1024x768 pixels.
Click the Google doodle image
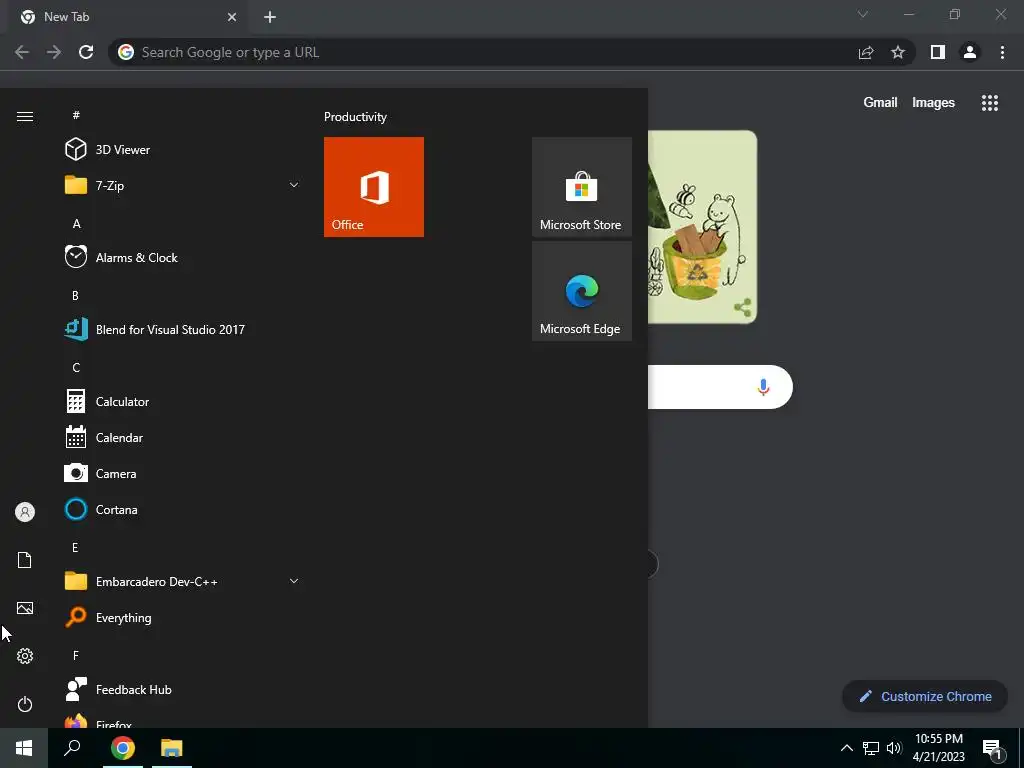point(703,227)
